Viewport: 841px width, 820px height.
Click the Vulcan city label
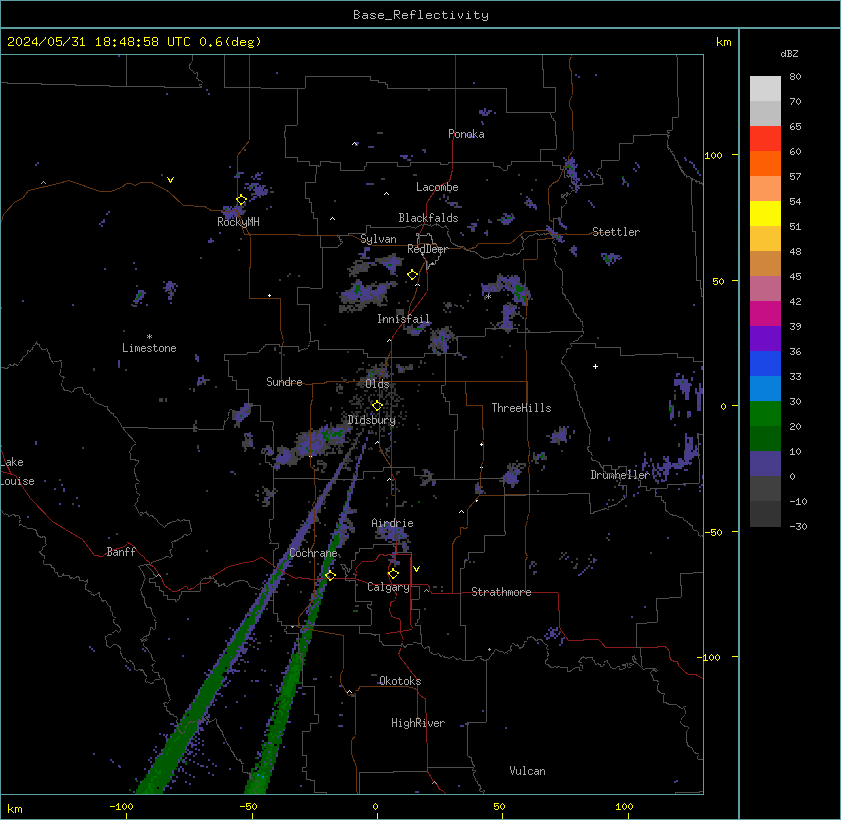[527, 771]
